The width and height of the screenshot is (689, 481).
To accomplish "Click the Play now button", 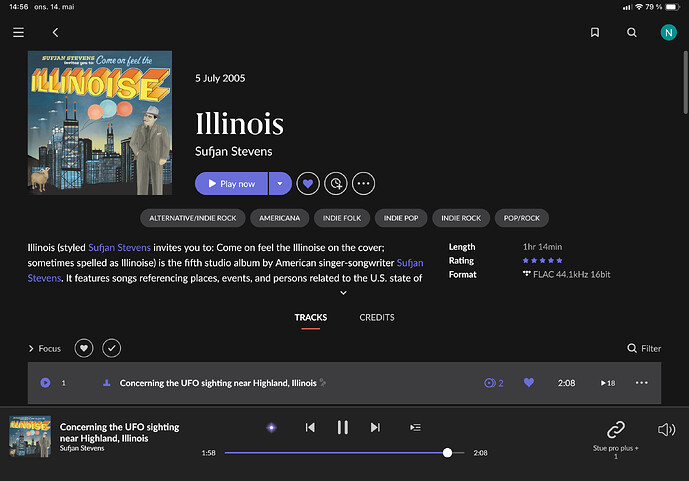I will coord(231,184).
